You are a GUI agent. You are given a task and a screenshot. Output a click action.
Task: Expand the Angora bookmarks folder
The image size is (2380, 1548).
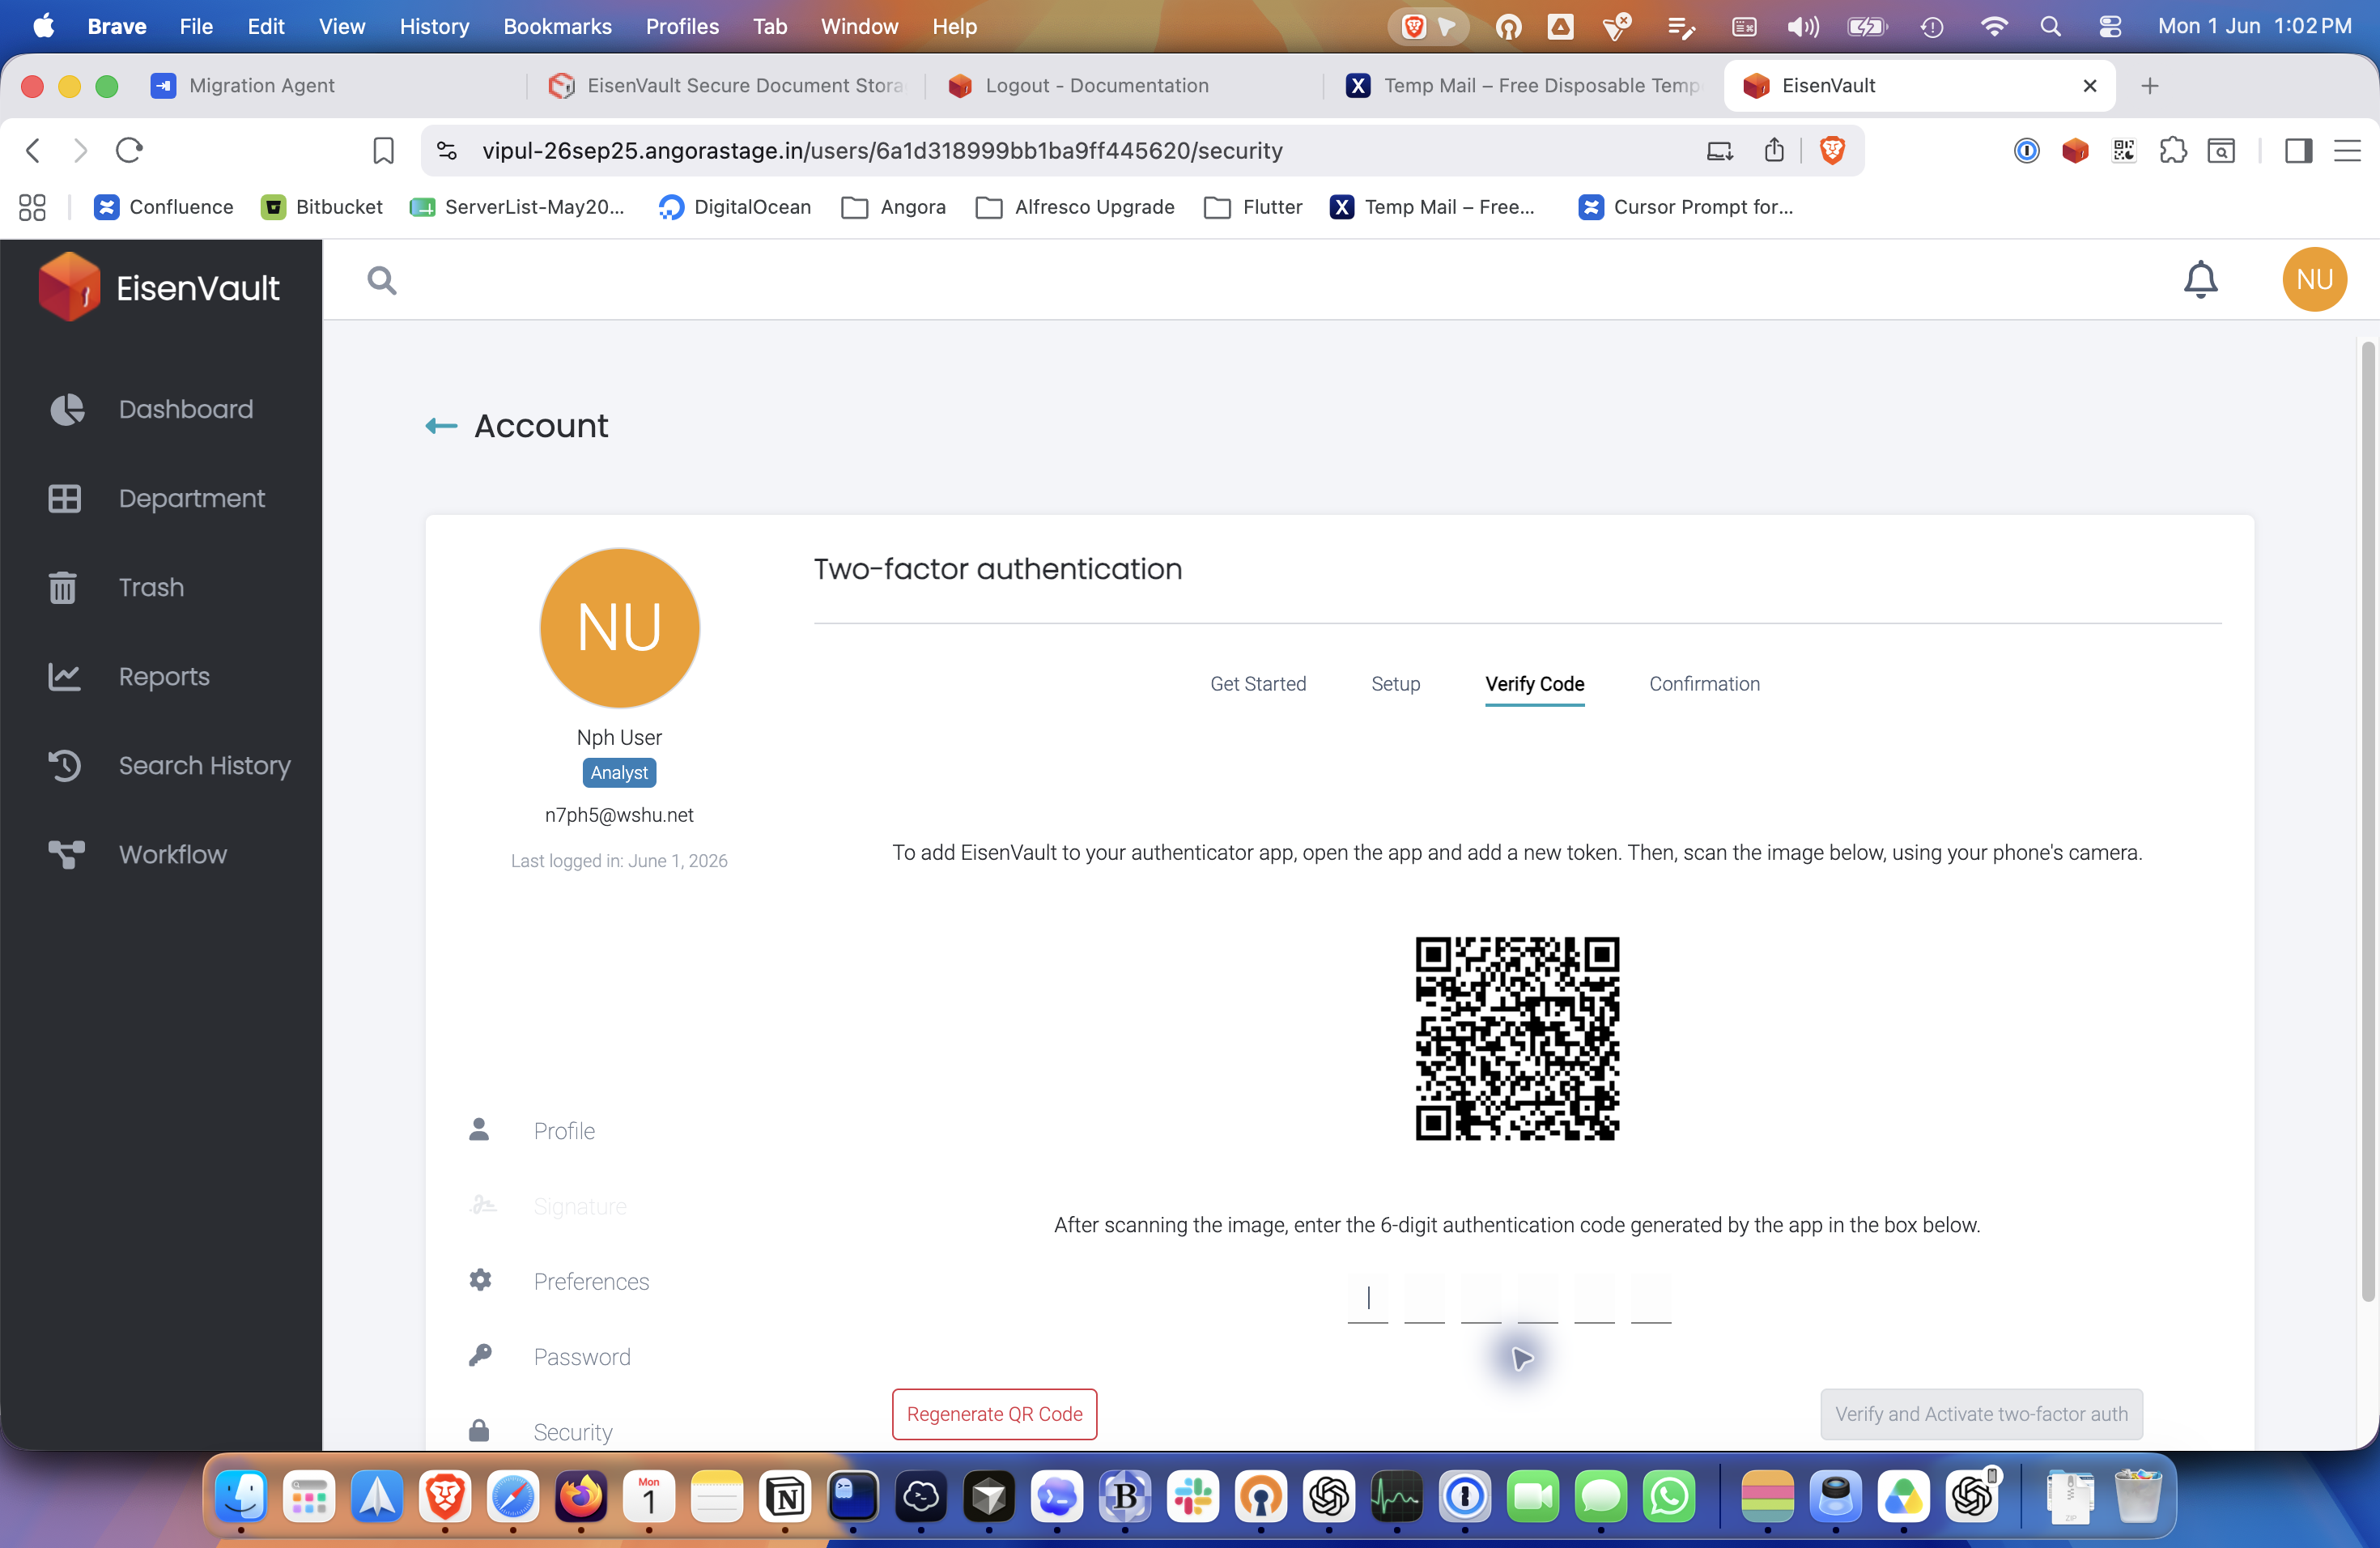pos(894,207)
